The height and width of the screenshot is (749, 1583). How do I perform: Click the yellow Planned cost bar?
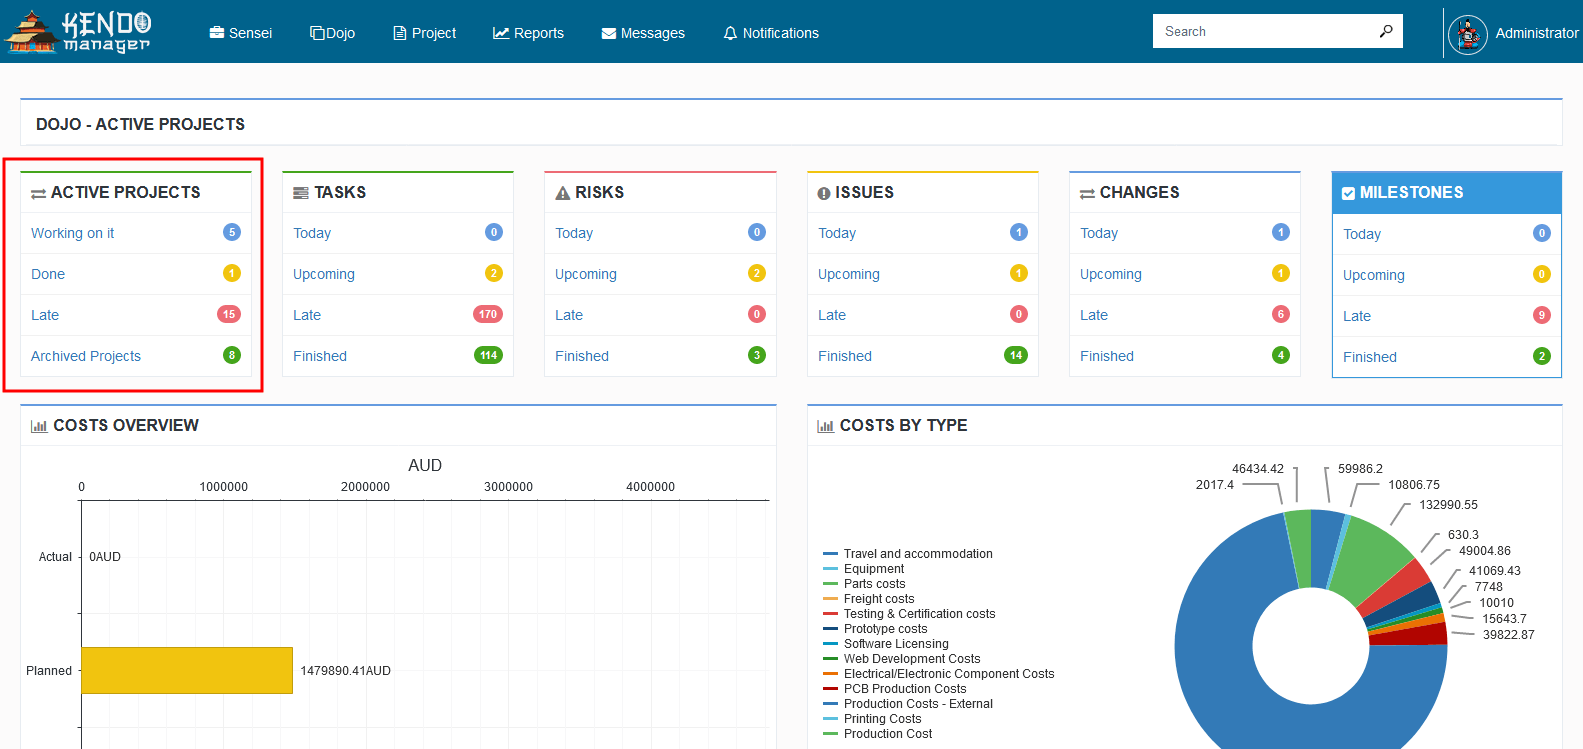point(187,670)
